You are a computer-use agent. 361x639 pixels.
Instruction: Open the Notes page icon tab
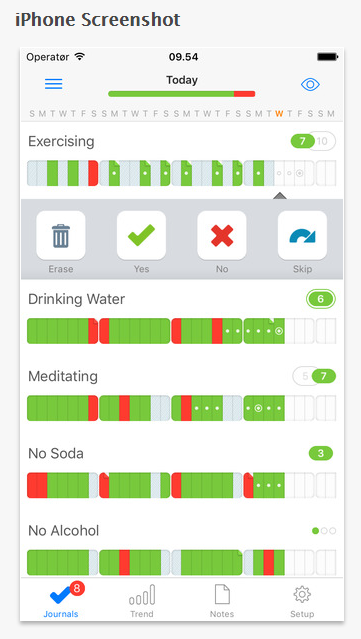(222, 601)
